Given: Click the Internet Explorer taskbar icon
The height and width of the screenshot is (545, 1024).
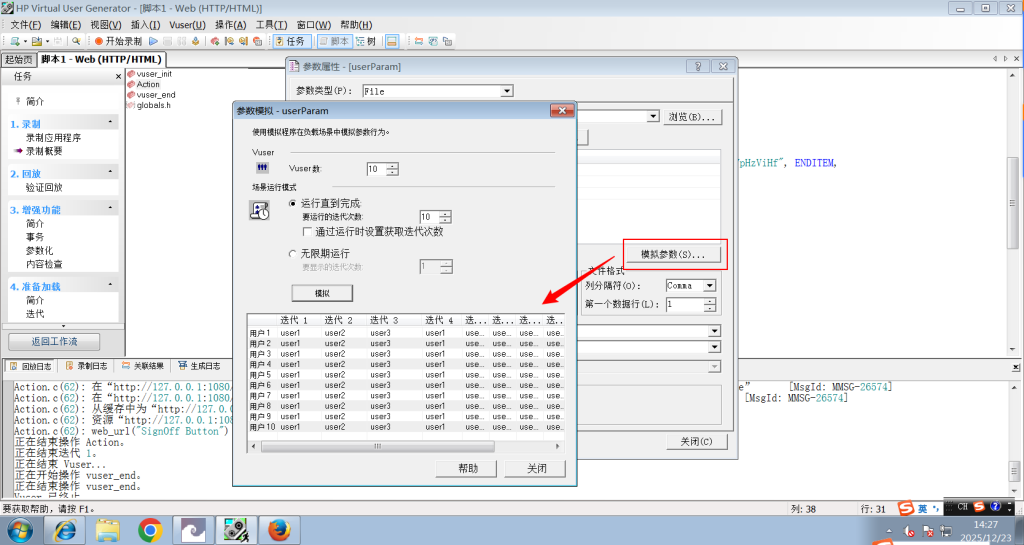Looking at the screenshot, I should [x=63, y=529].
